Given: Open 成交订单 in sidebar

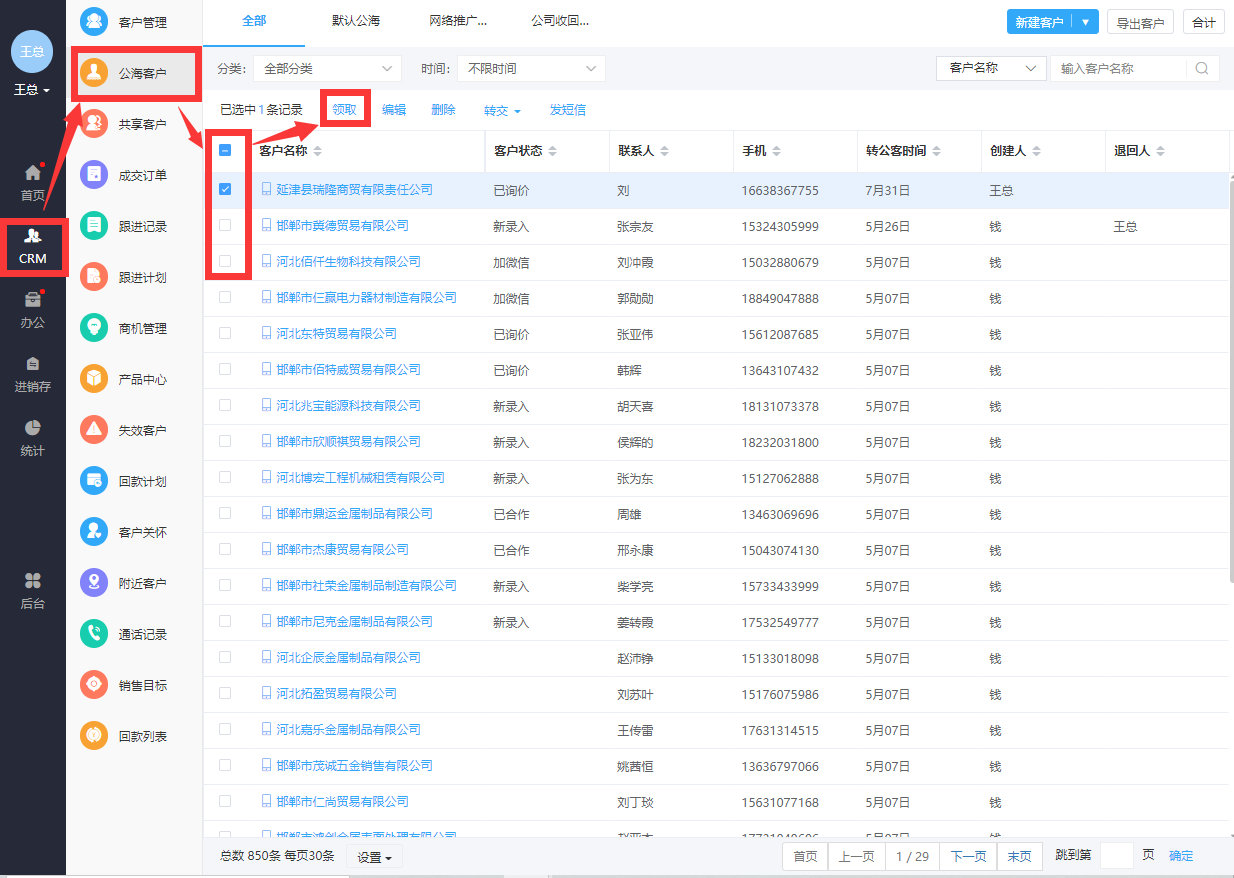Looking at the screenshot, I should (x=134, y=175).
